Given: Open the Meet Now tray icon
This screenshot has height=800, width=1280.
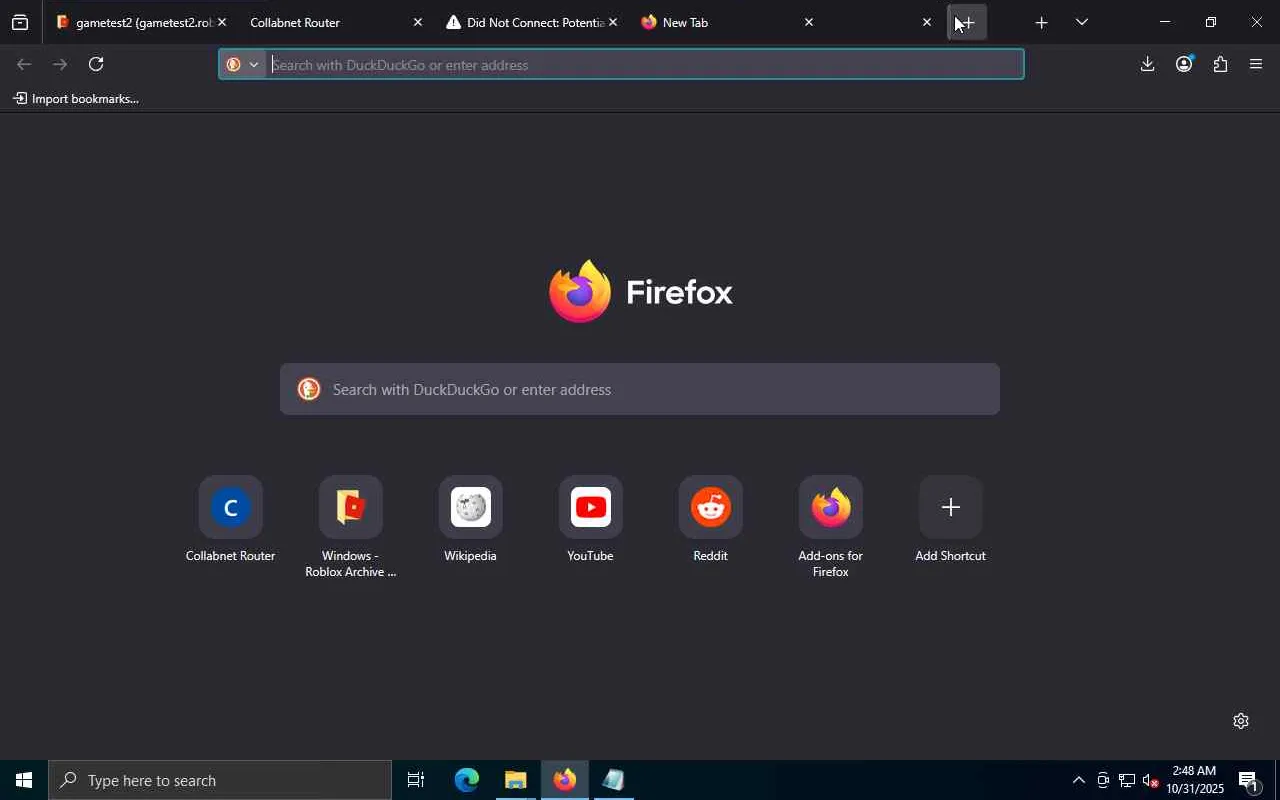Looking at the screenshot, I should [1102, 781].
